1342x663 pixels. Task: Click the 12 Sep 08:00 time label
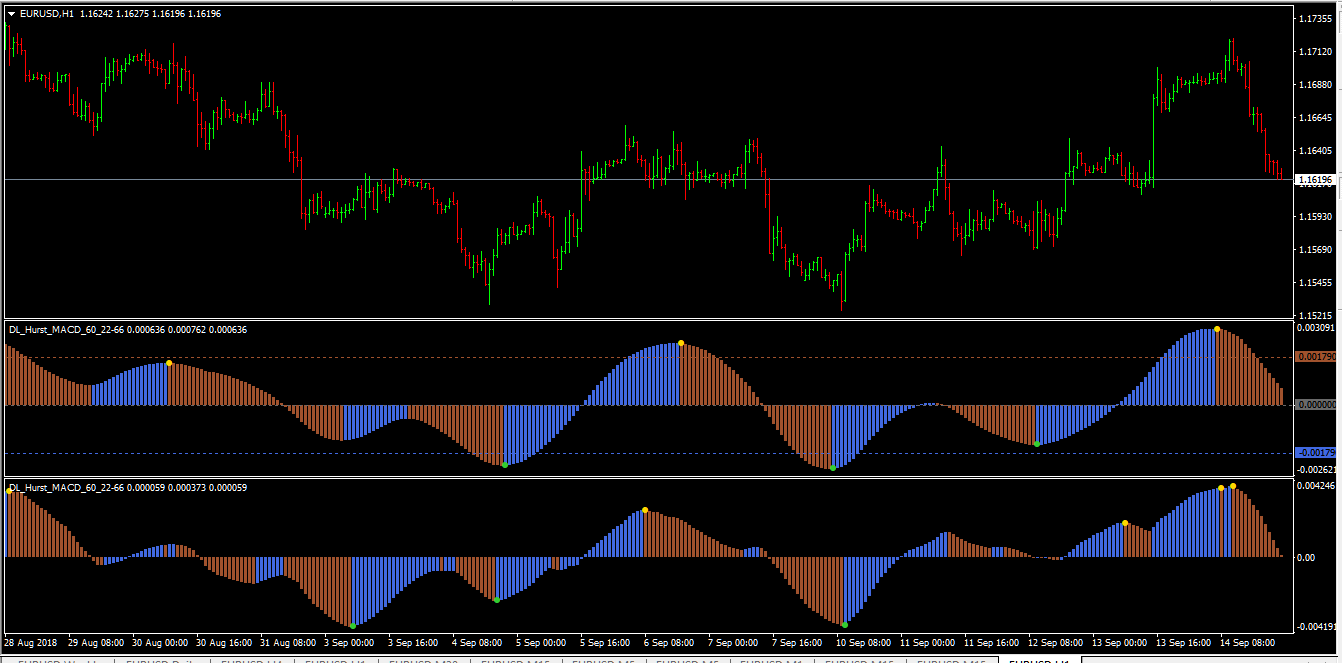(x=1058, y=643)
